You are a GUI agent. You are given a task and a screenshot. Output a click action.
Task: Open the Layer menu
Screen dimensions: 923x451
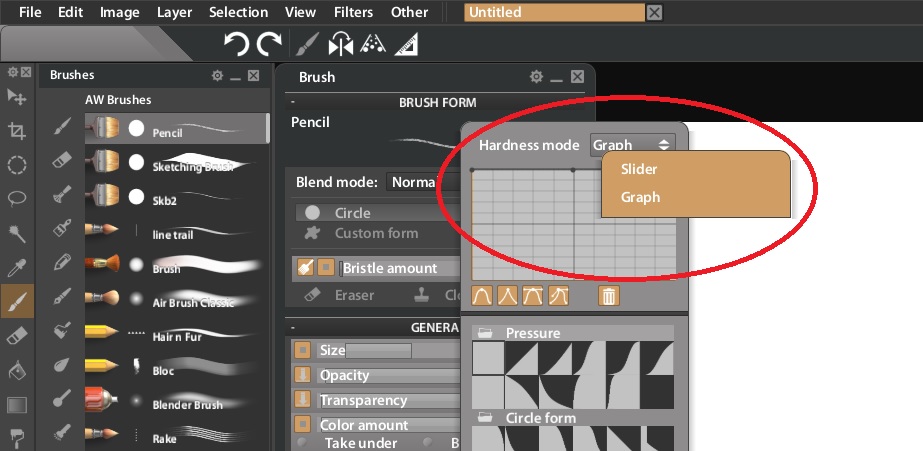tap(174, 12)
